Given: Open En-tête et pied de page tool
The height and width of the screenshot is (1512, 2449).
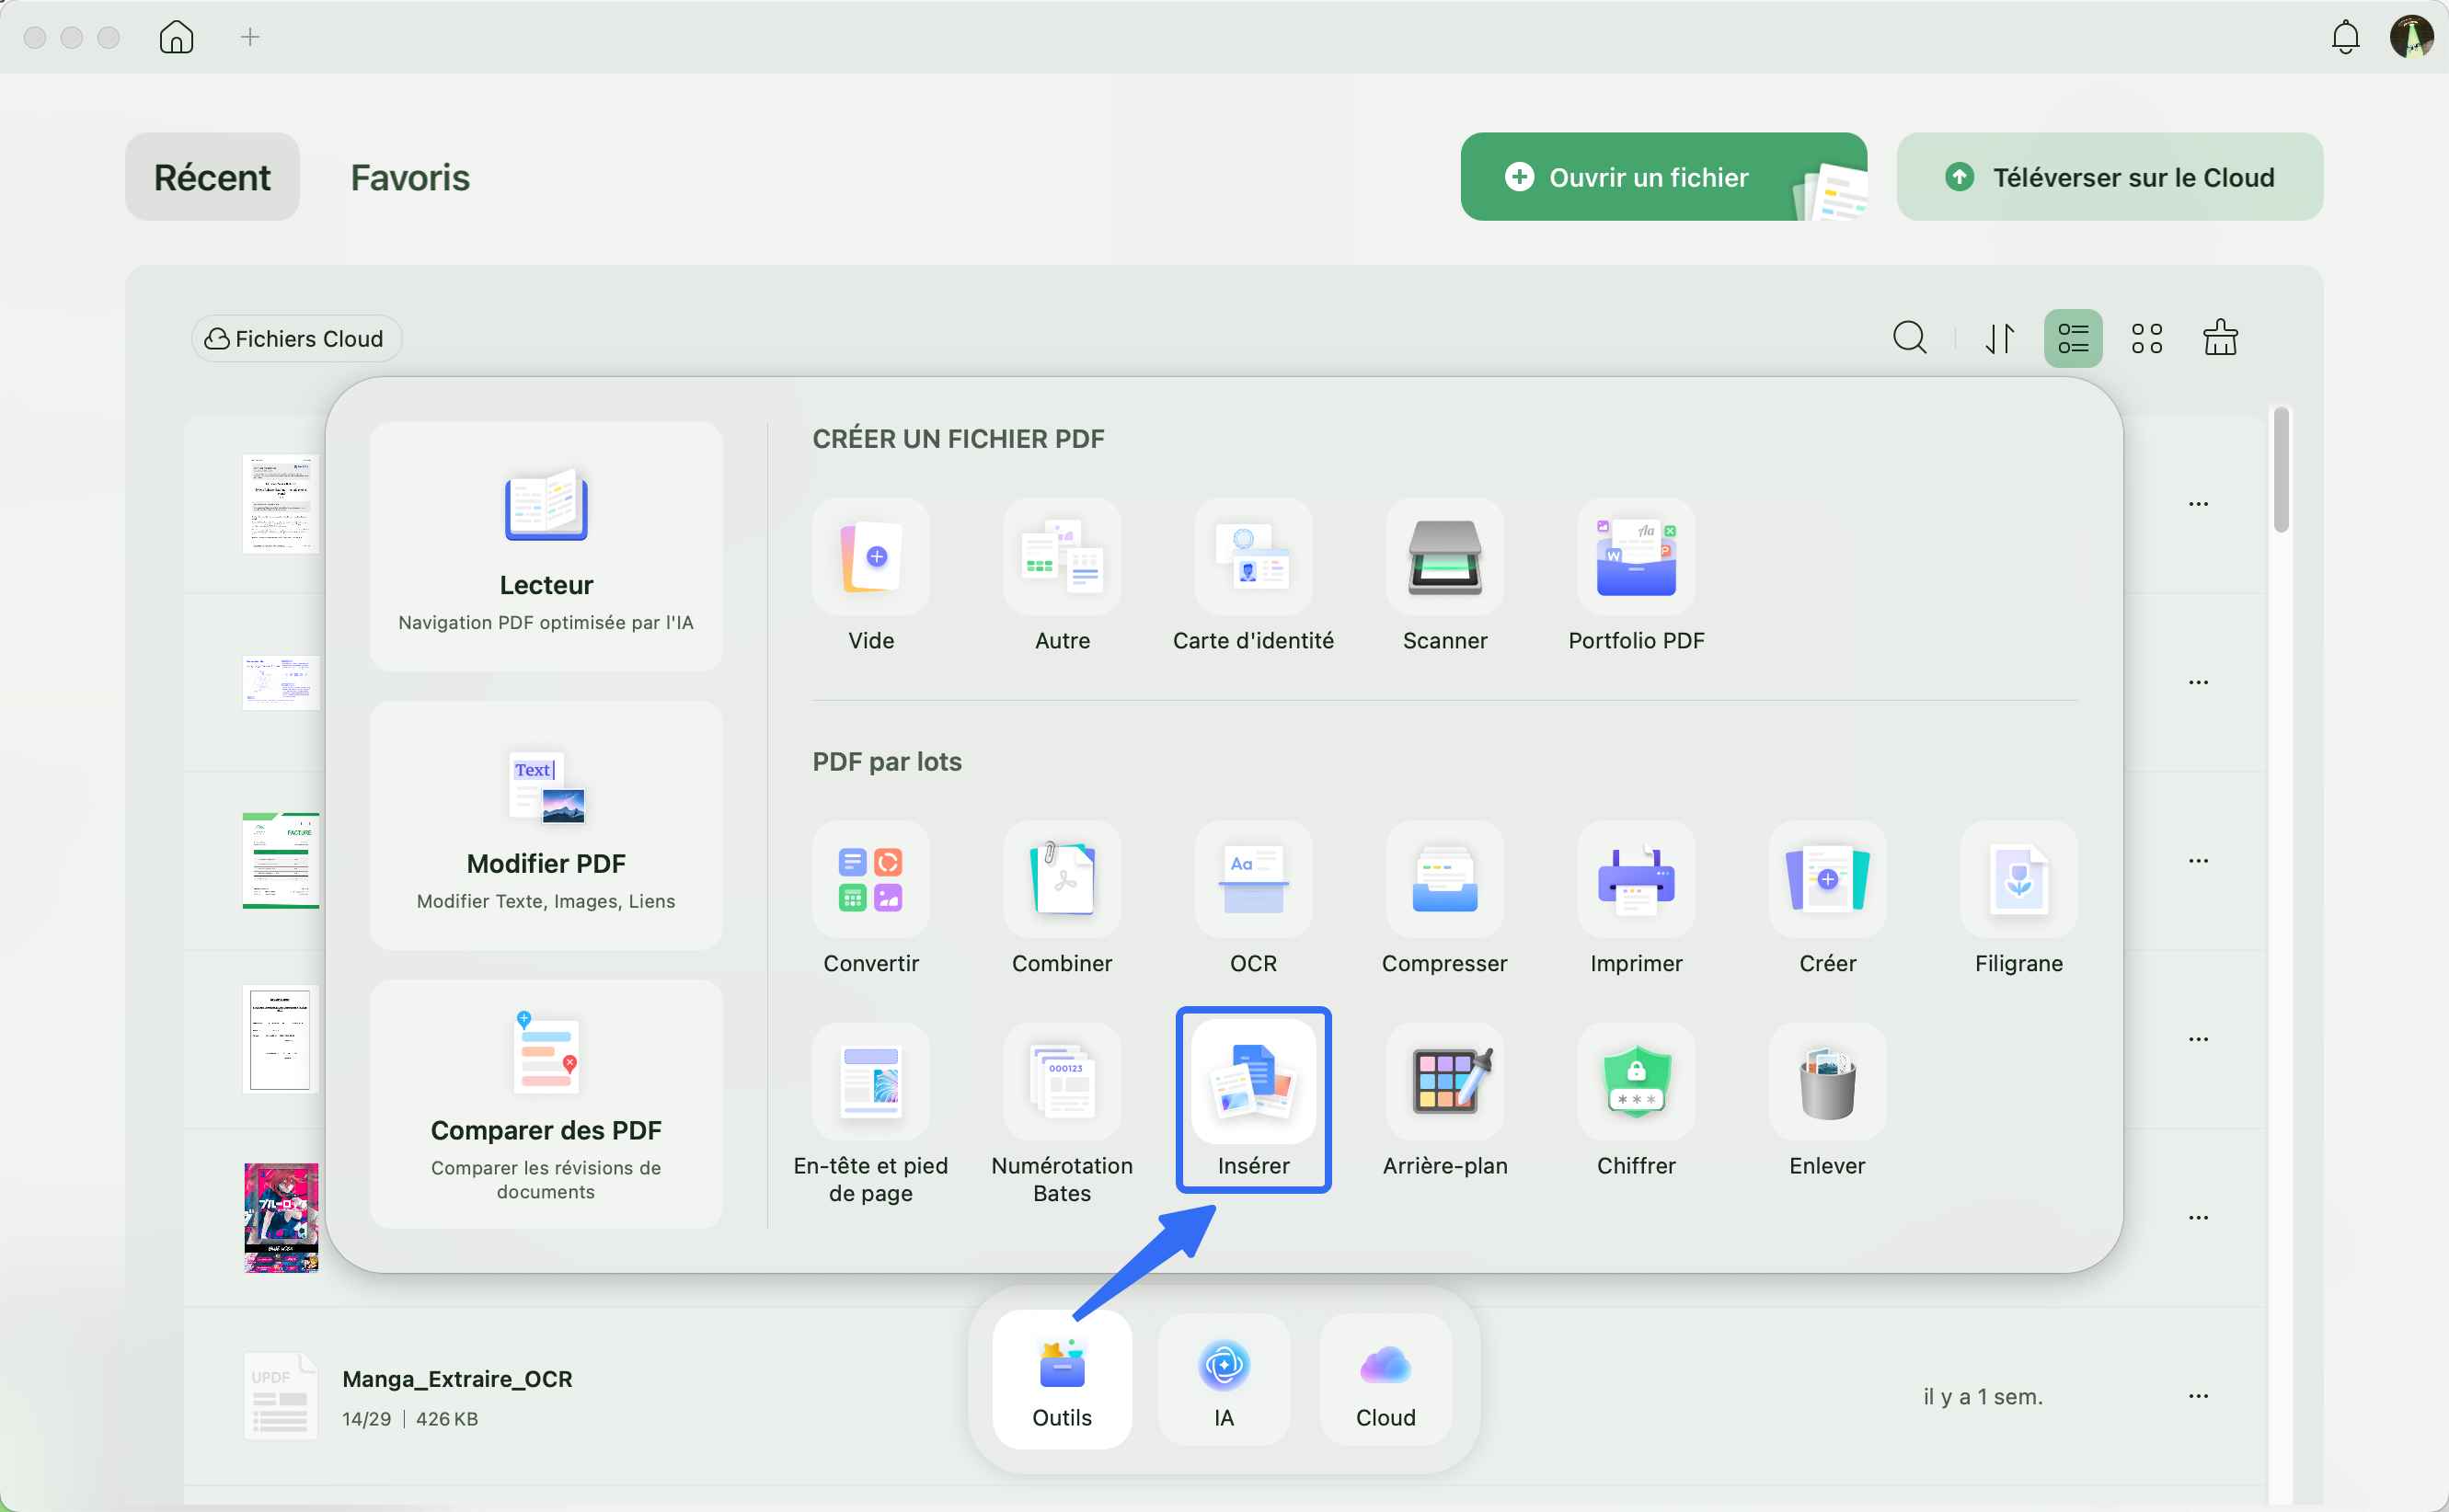Looking at the screenshot, I should [x=870, y=1082].
